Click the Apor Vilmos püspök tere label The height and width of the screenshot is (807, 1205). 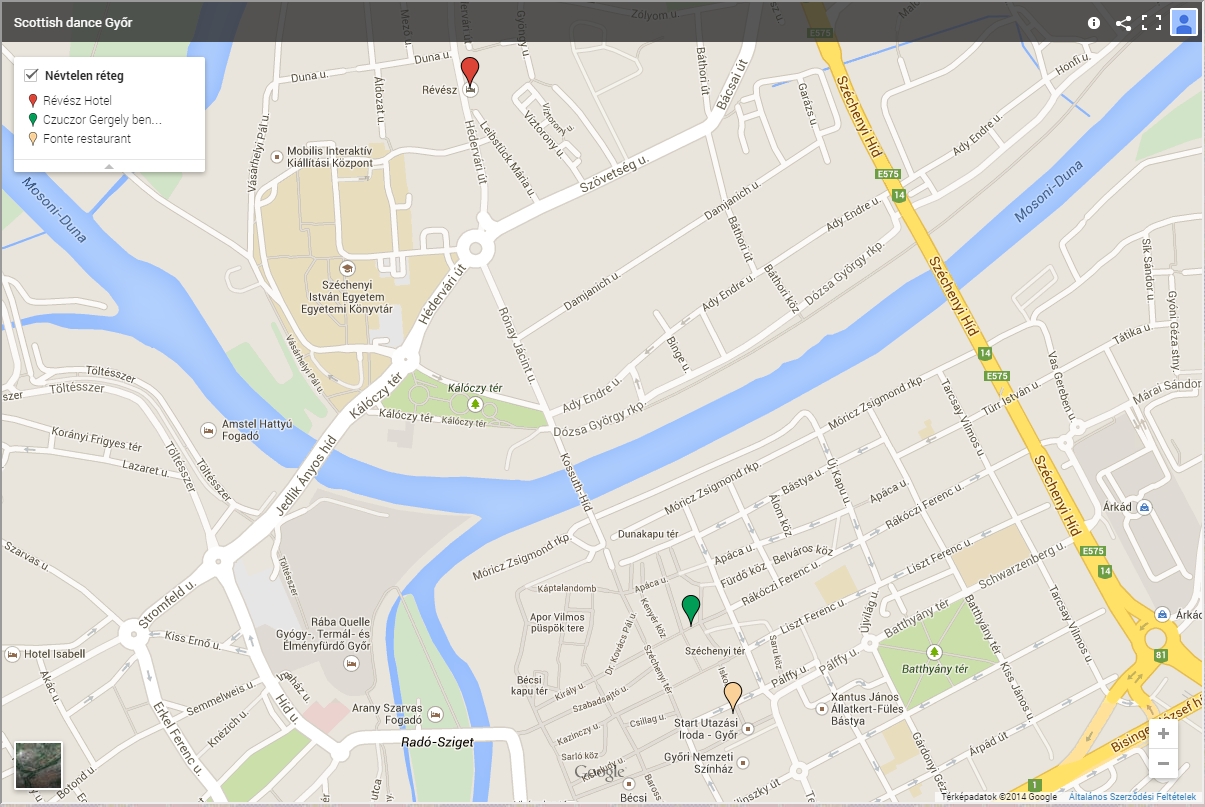pos(557,624)
